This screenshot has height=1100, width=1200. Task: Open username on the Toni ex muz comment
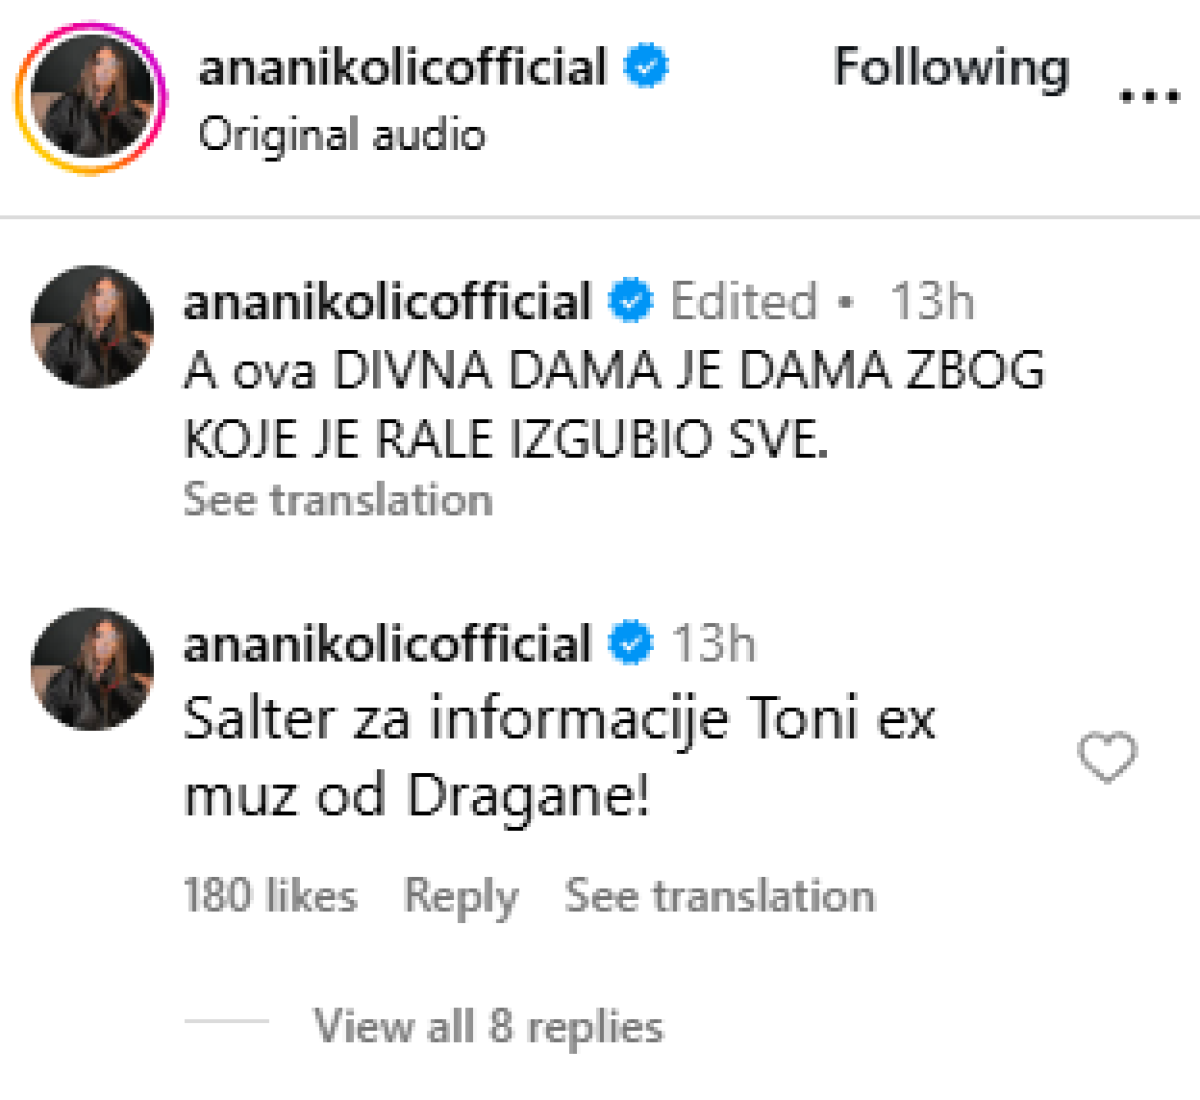click(x=387, y=643)
